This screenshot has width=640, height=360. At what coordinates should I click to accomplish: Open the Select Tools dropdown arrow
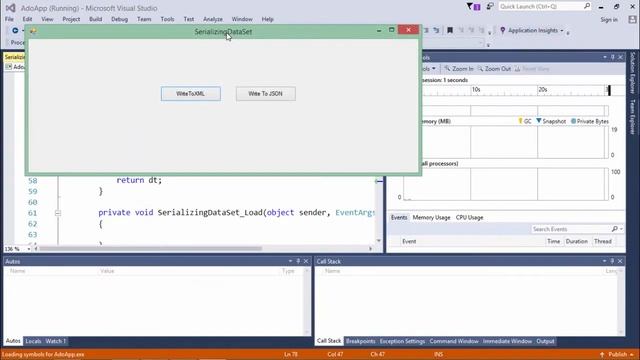(x=433, y=69)
